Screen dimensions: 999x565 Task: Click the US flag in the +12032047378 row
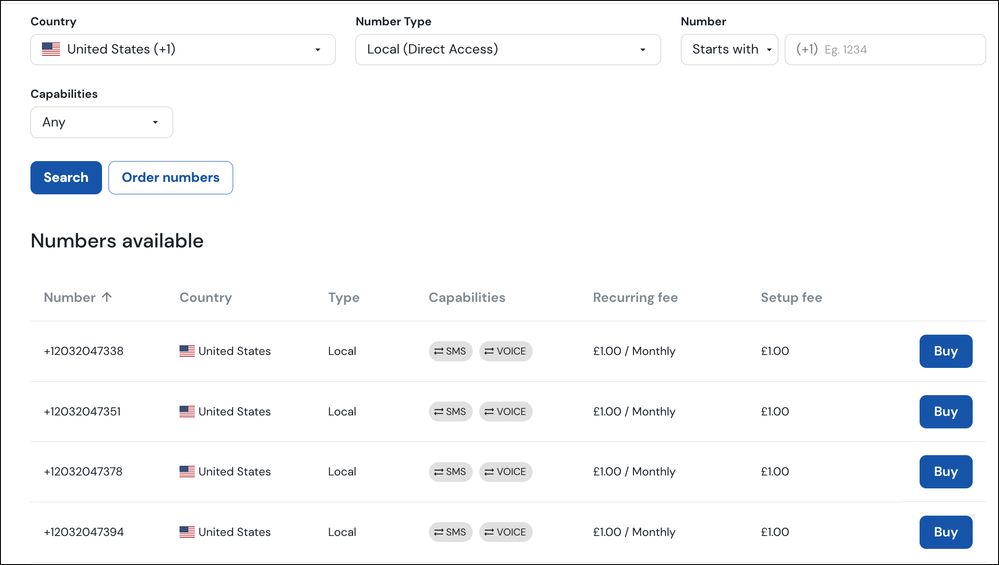[187, 471]
